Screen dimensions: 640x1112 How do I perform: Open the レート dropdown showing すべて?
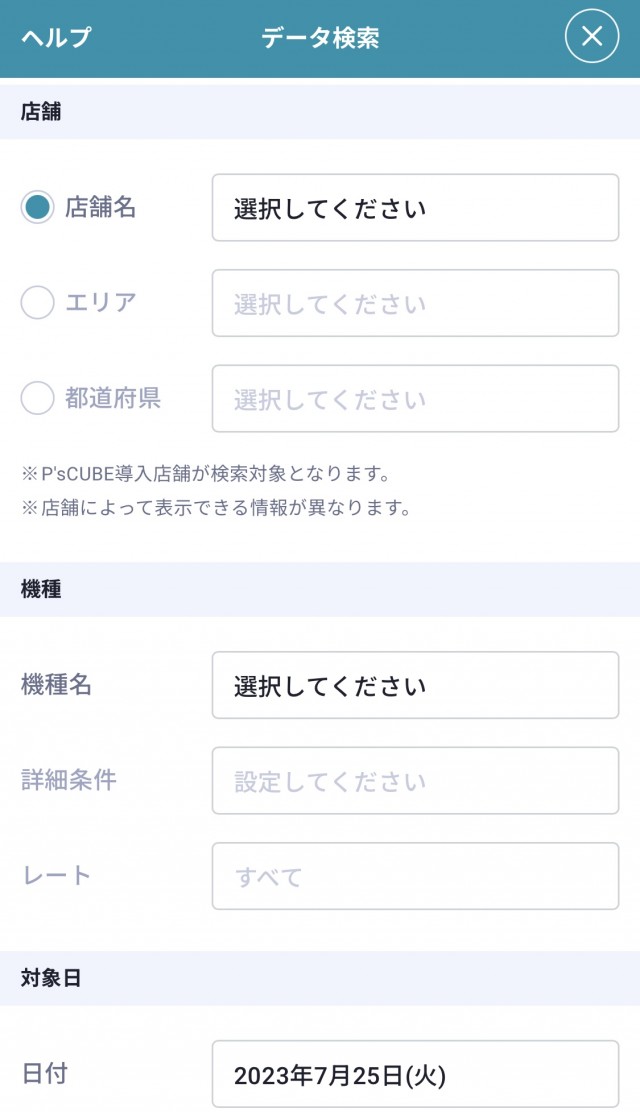(x=415, y=877)
